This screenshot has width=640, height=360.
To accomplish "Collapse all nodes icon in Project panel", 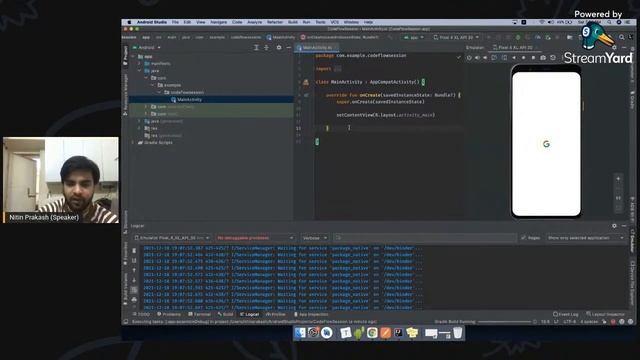I will click(x=266, y=48).
